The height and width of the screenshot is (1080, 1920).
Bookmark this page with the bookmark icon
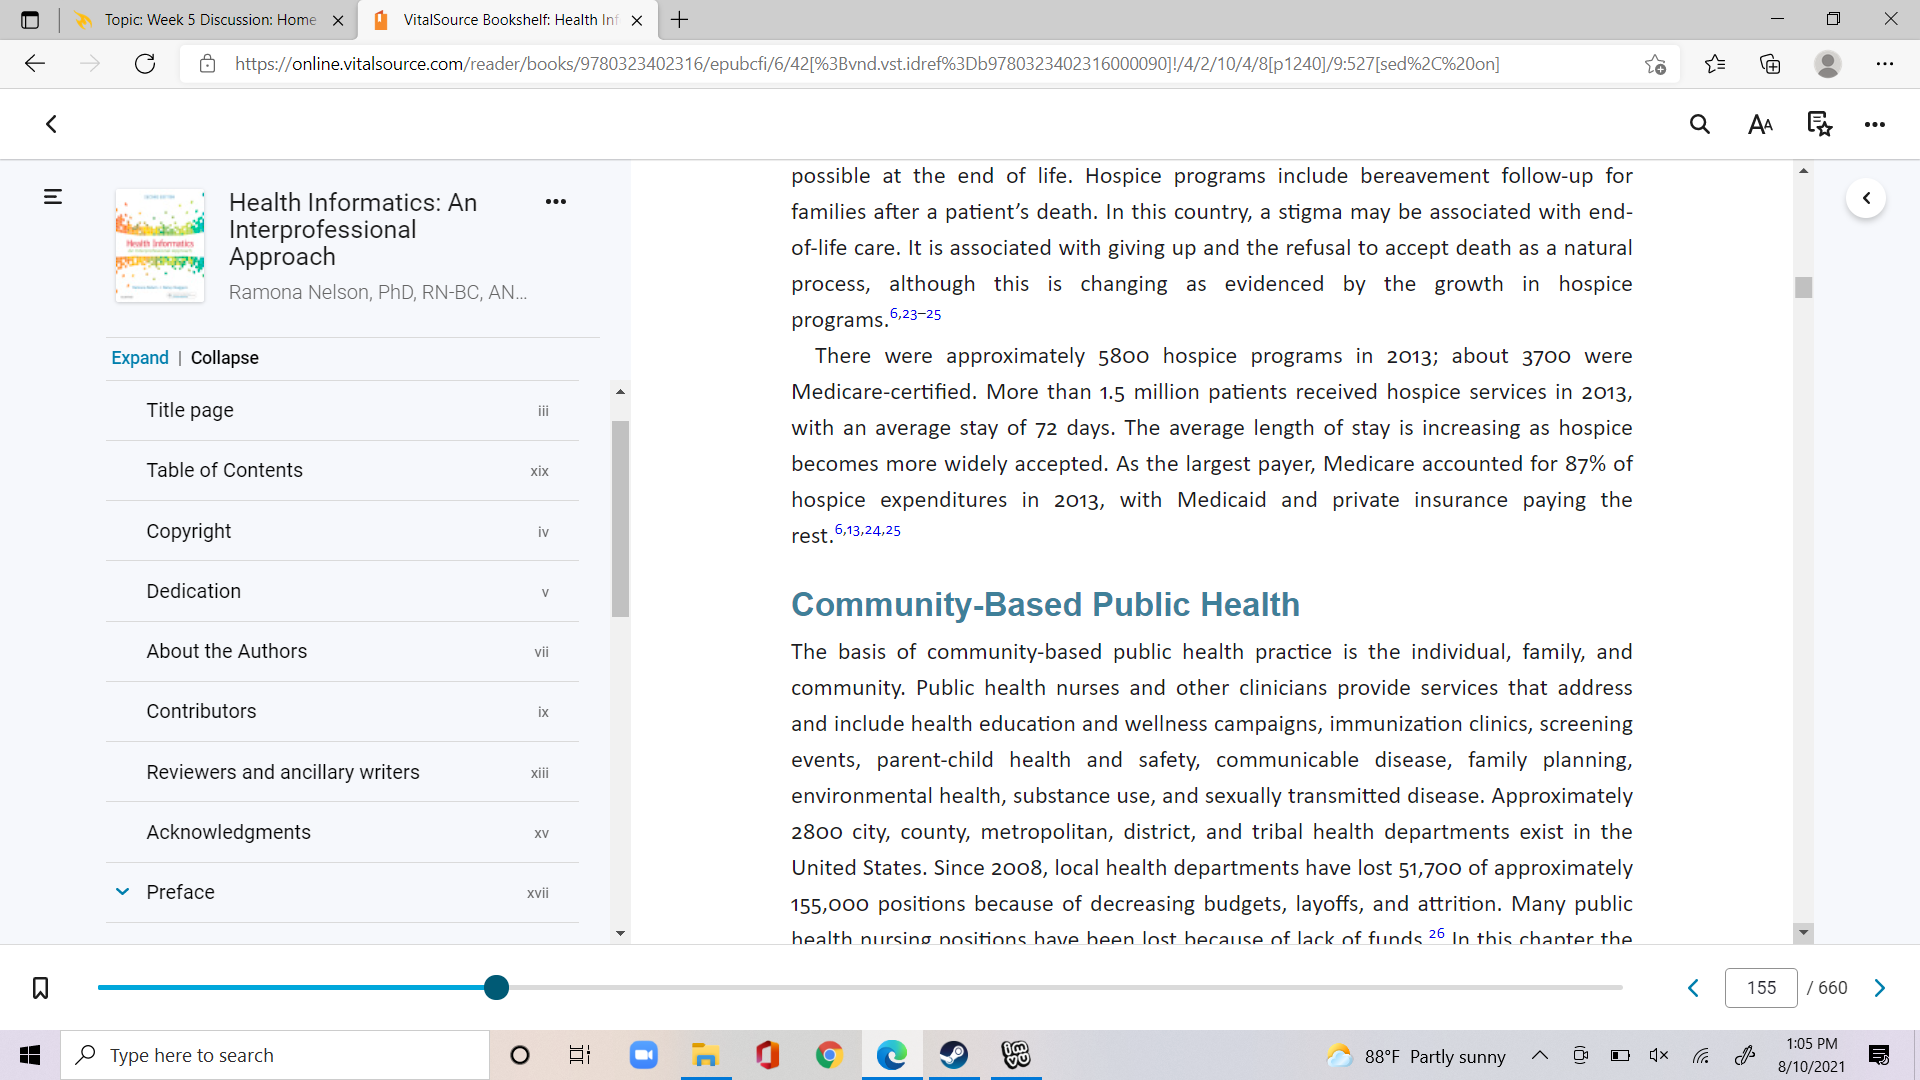[x=40, y=988]
